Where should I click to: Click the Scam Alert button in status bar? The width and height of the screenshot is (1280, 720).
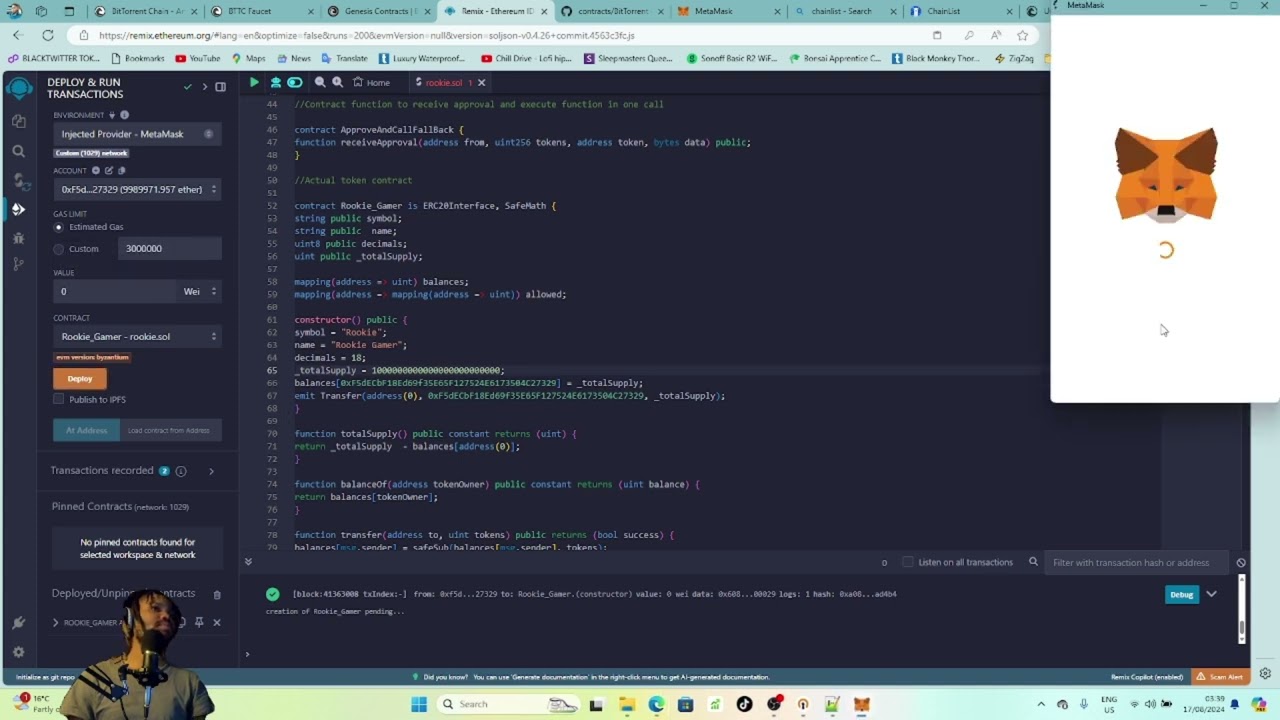[1220, 677]
